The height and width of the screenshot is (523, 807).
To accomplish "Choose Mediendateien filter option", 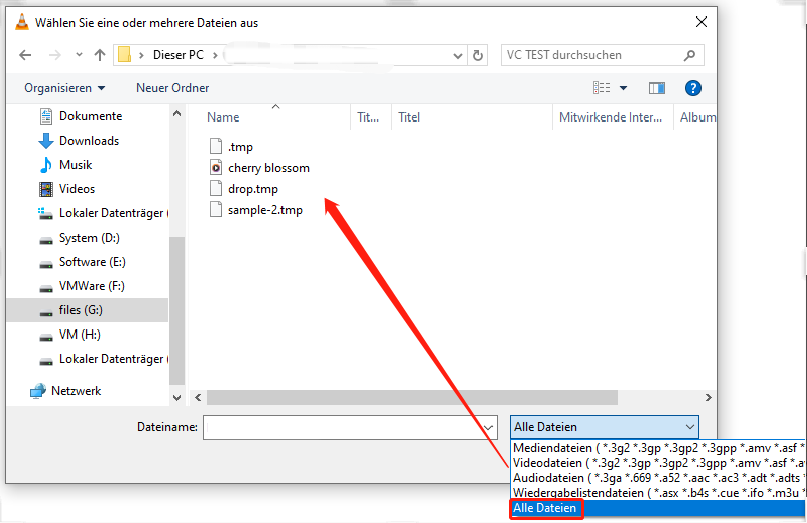I will (x=658, y=448).
